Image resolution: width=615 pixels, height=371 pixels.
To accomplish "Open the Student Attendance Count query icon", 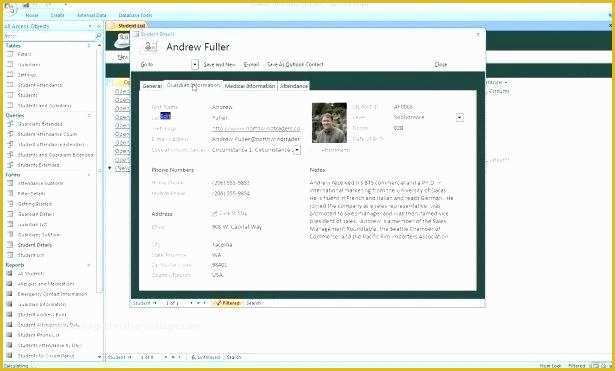I will coord(11,134).
